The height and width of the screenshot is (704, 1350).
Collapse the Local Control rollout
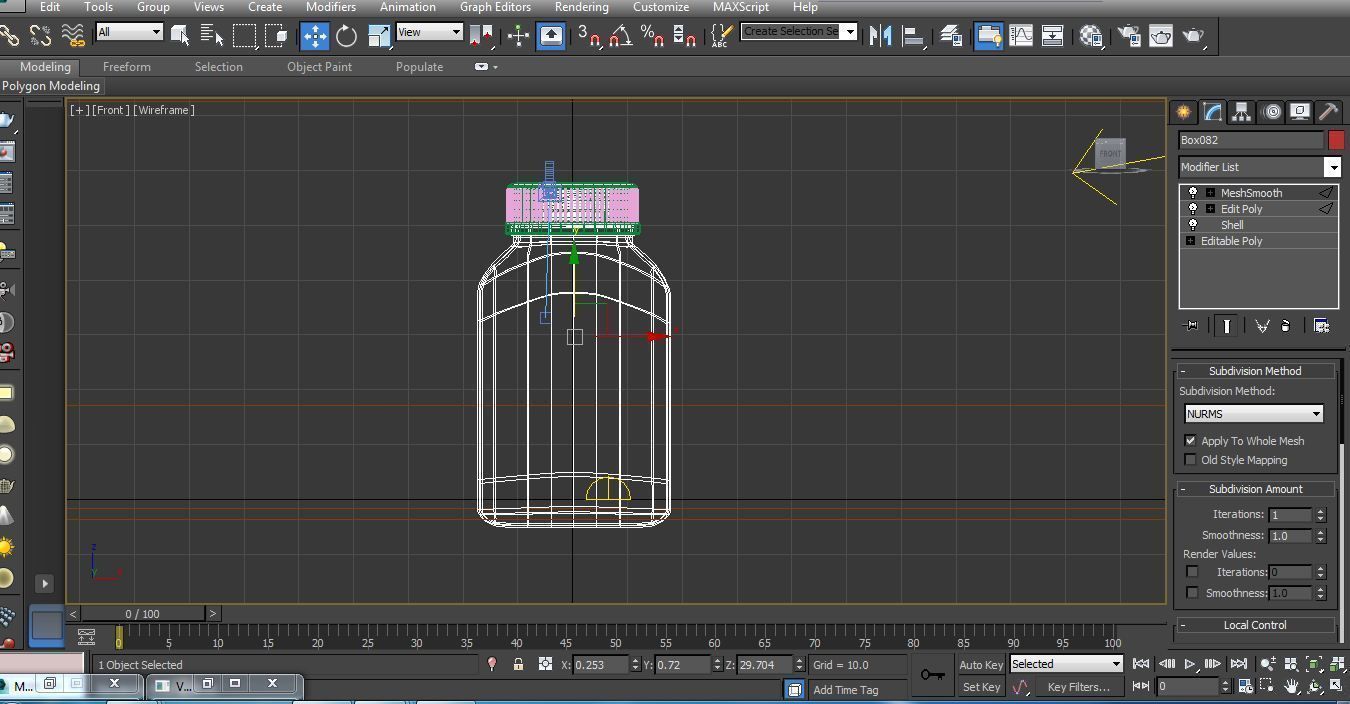[1255, 625]
